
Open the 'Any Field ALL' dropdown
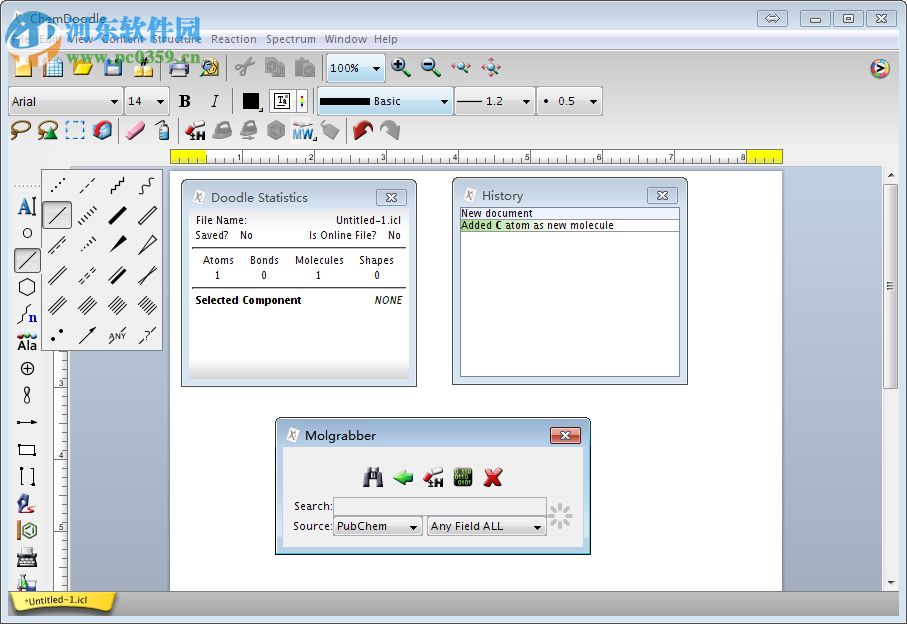pyautogui.click(x=486, y=526)
